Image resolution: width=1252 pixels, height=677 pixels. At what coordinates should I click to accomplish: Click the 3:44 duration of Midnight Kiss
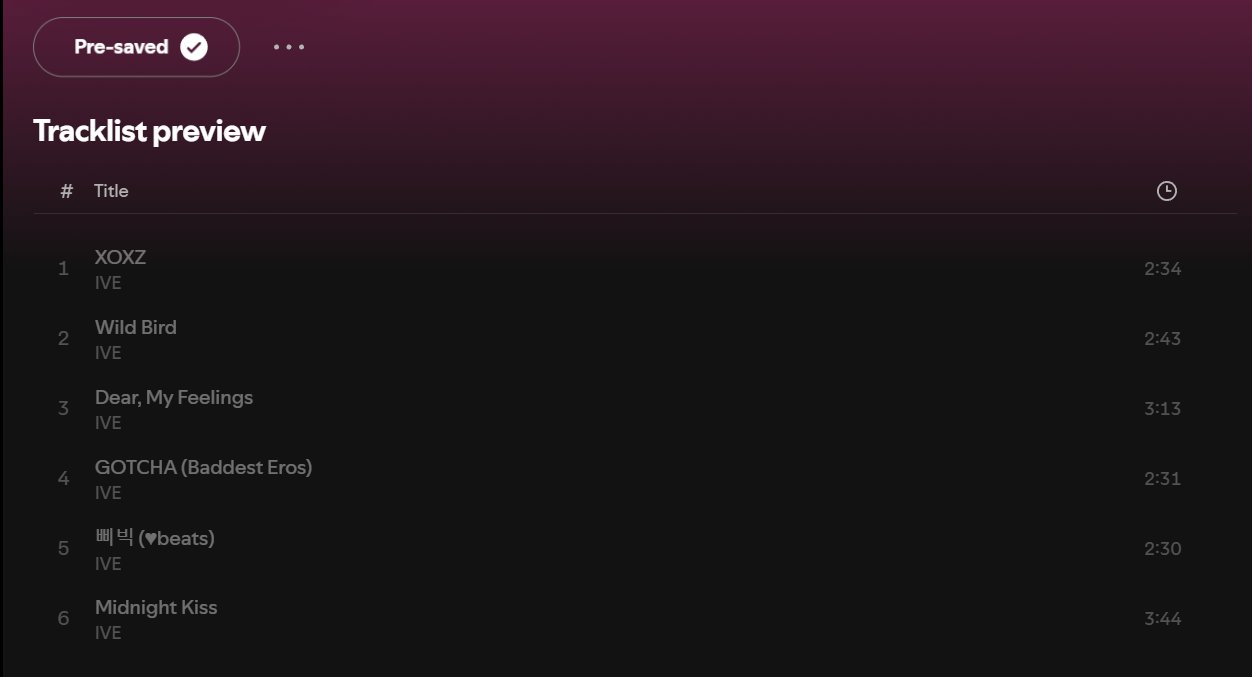click(x=1163, y=618)
